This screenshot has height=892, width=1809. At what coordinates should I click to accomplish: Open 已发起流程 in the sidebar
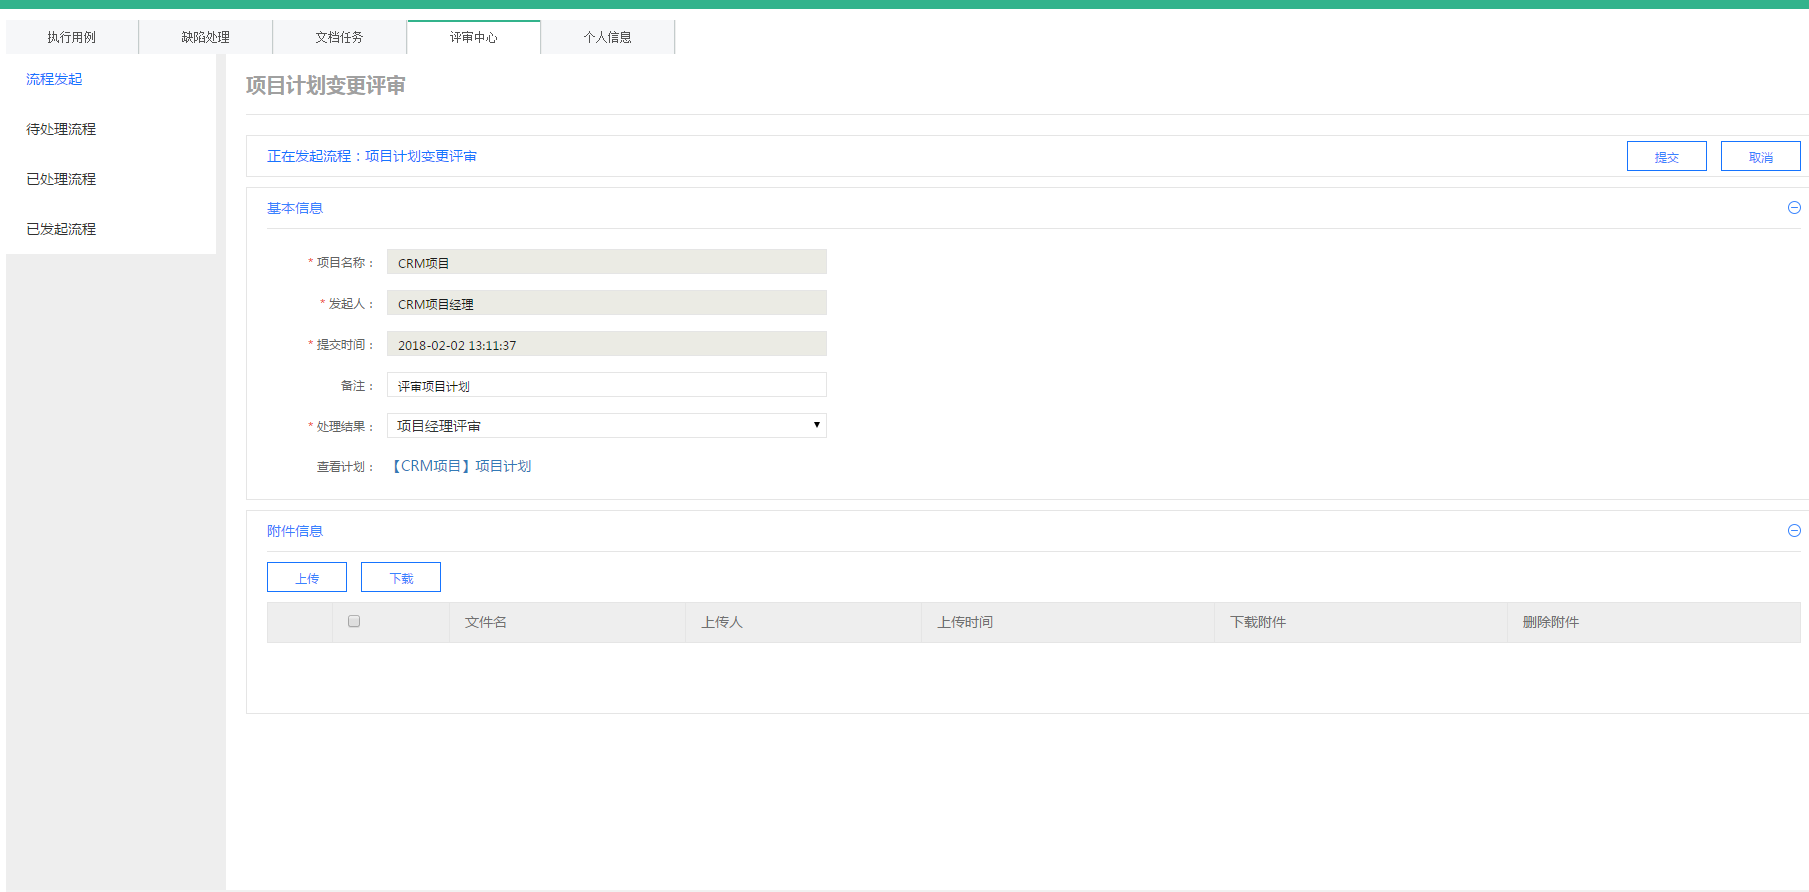tap(61, 229)
